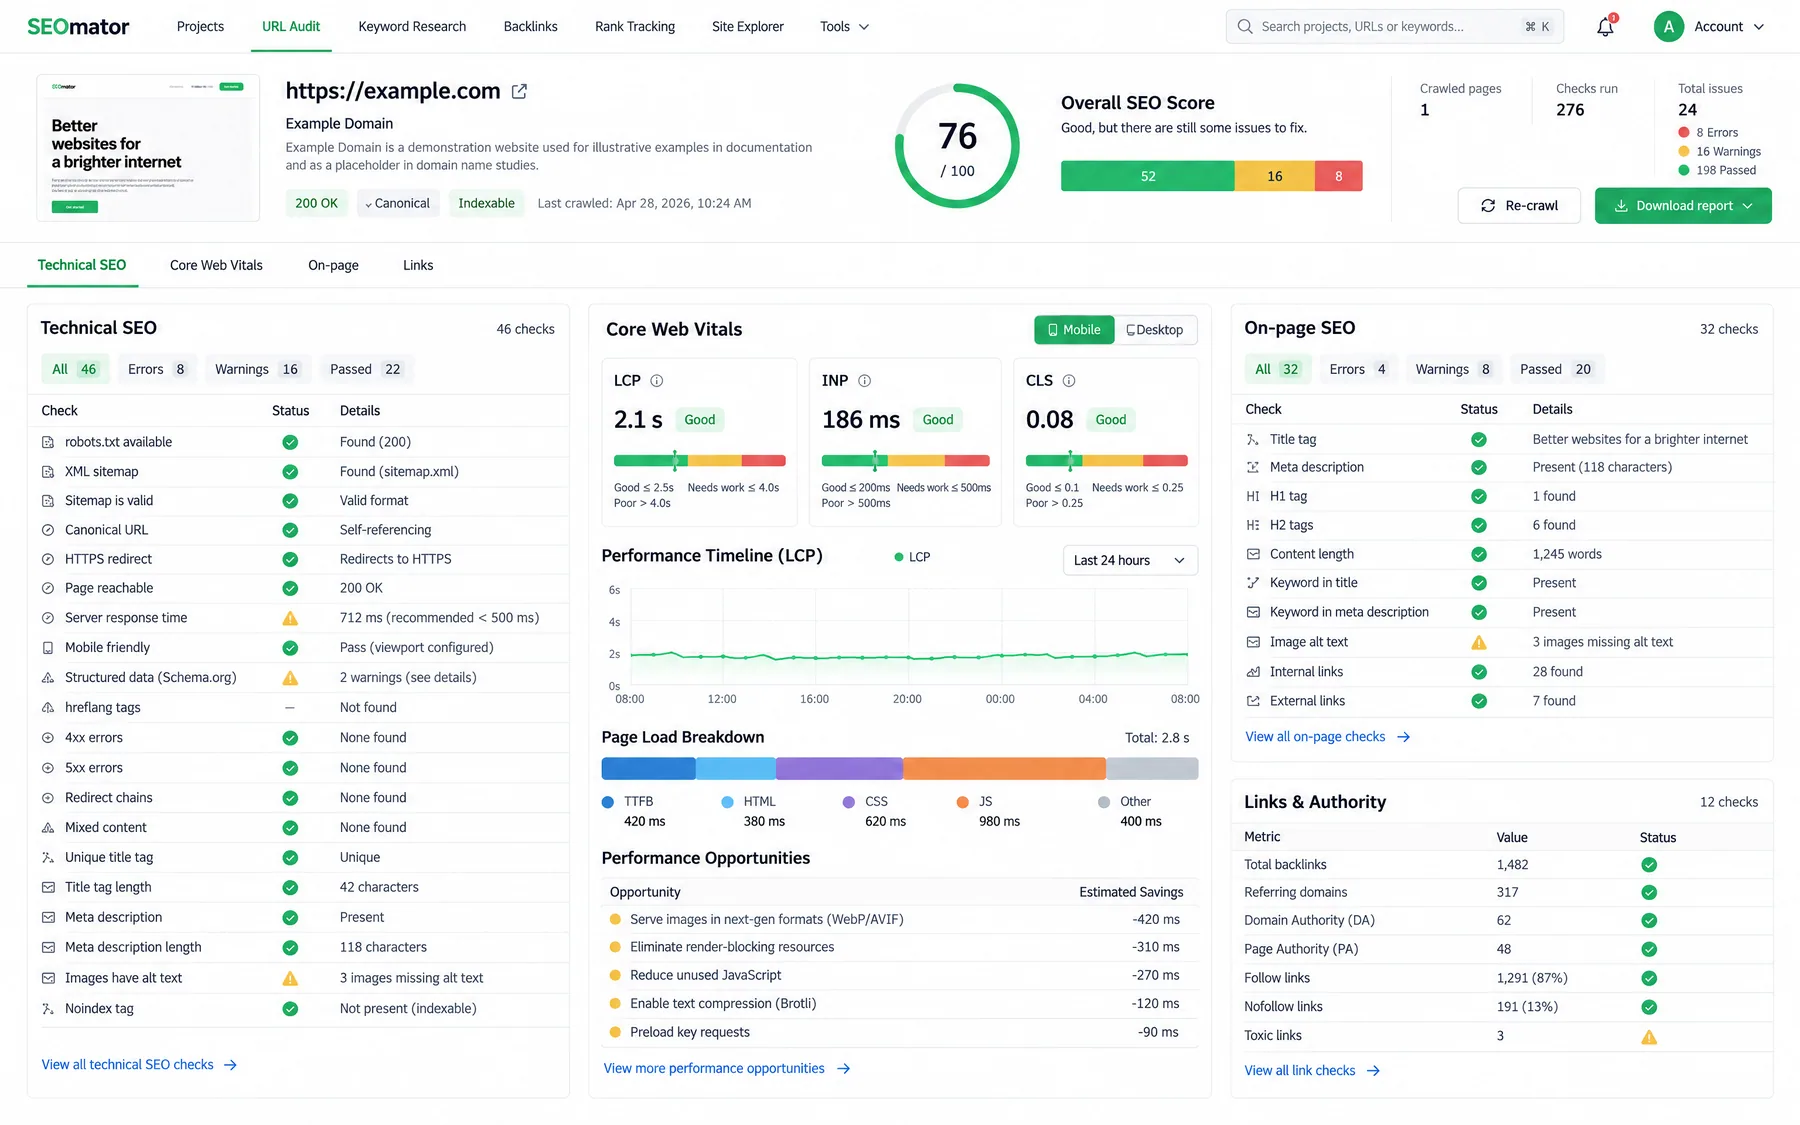1800x1125 pixels.
Task: Click the orange JS segment in load breakdown
Action: coord(1004,769)
